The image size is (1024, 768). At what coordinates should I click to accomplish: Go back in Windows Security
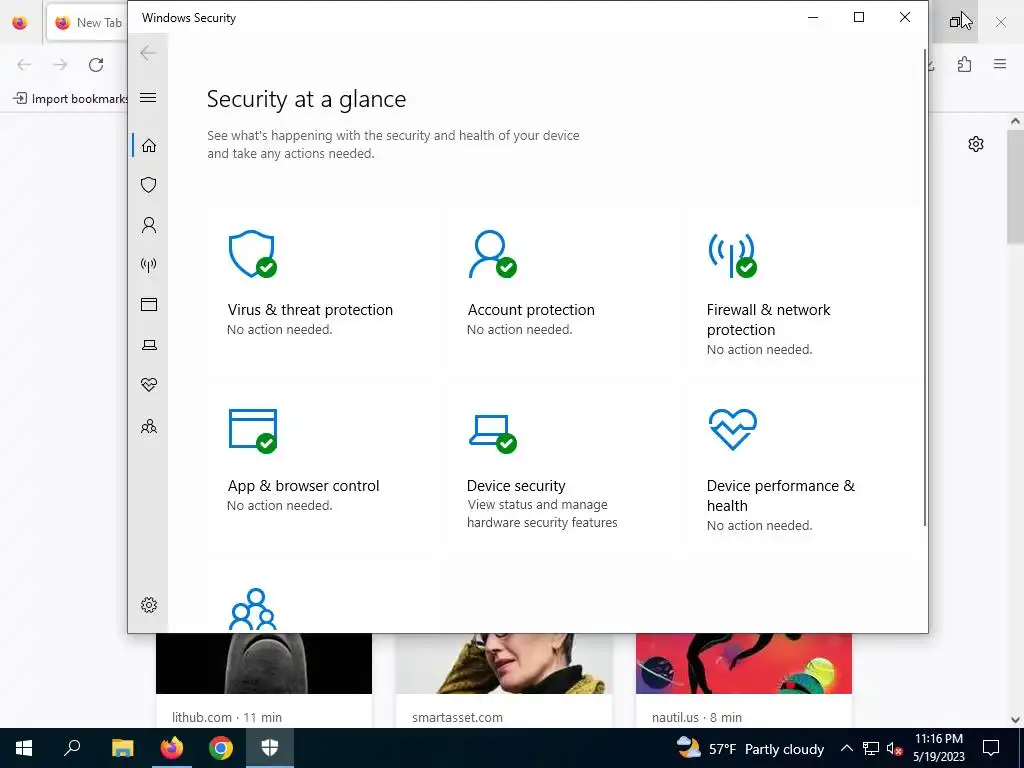coord(148,53)
